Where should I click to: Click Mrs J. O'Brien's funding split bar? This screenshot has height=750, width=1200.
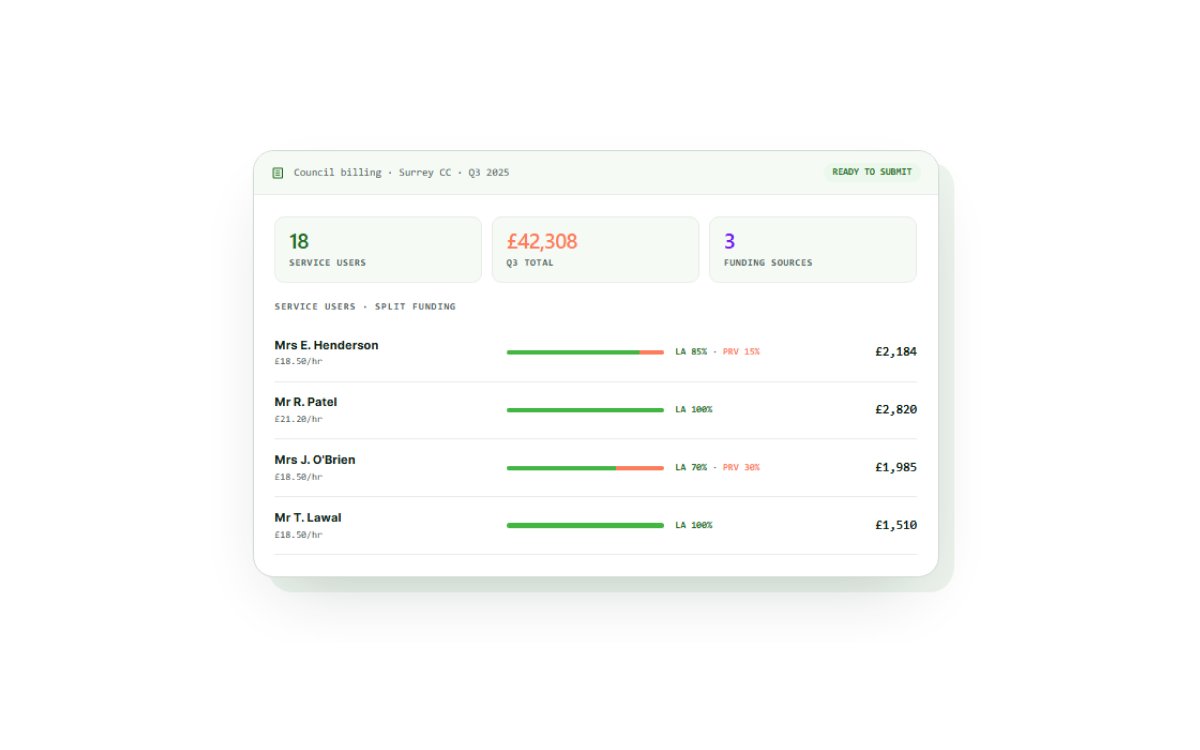coord(585,468)
